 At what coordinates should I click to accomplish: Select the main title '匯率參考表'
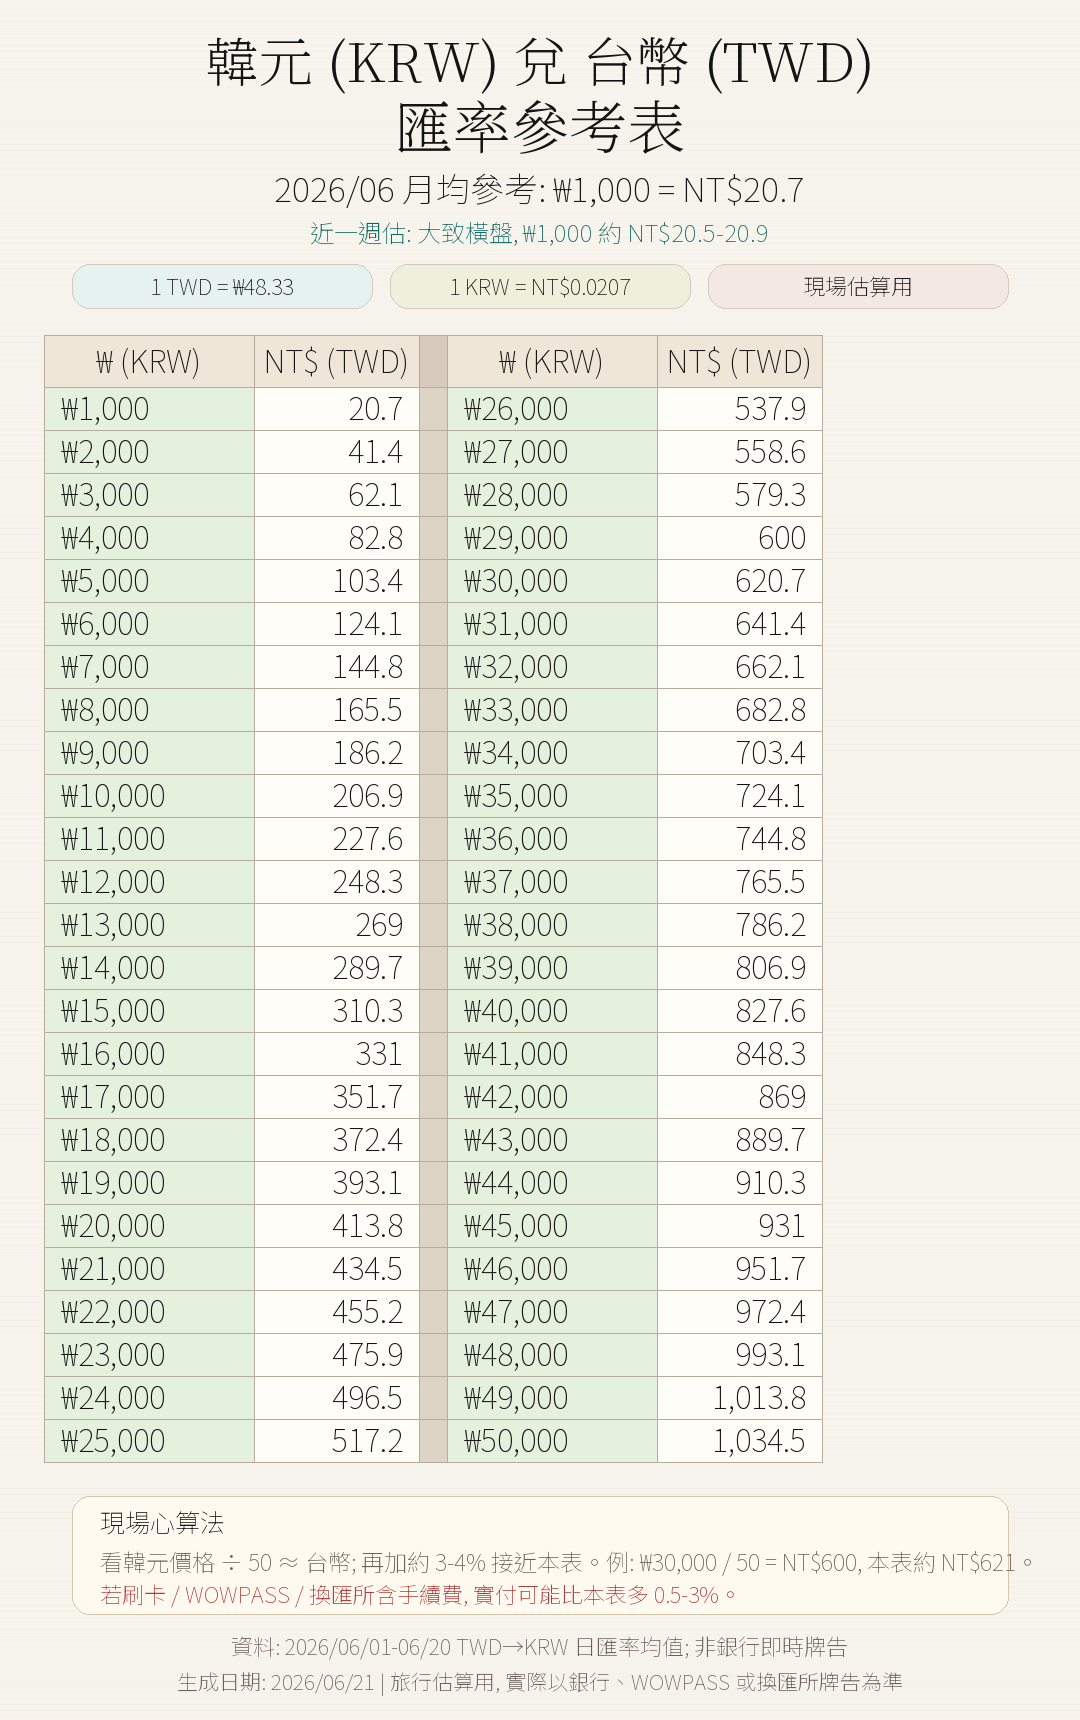(x=540, y=128)
